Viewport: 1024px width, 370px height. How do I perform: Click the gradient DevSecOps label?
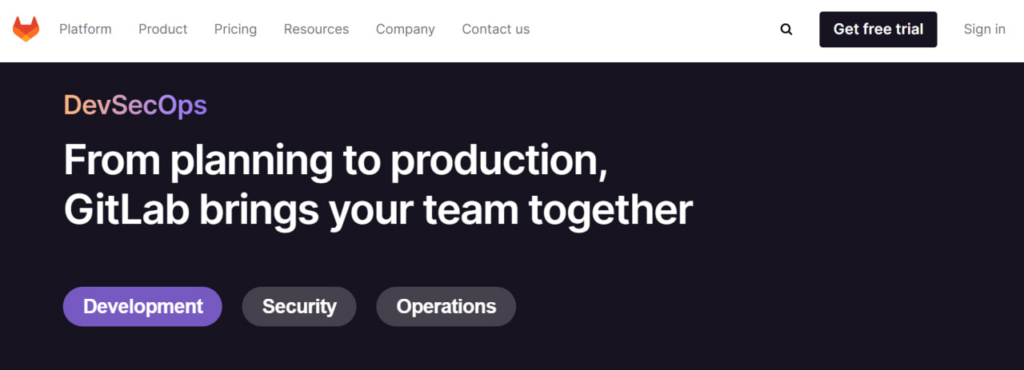pos(136,105)
